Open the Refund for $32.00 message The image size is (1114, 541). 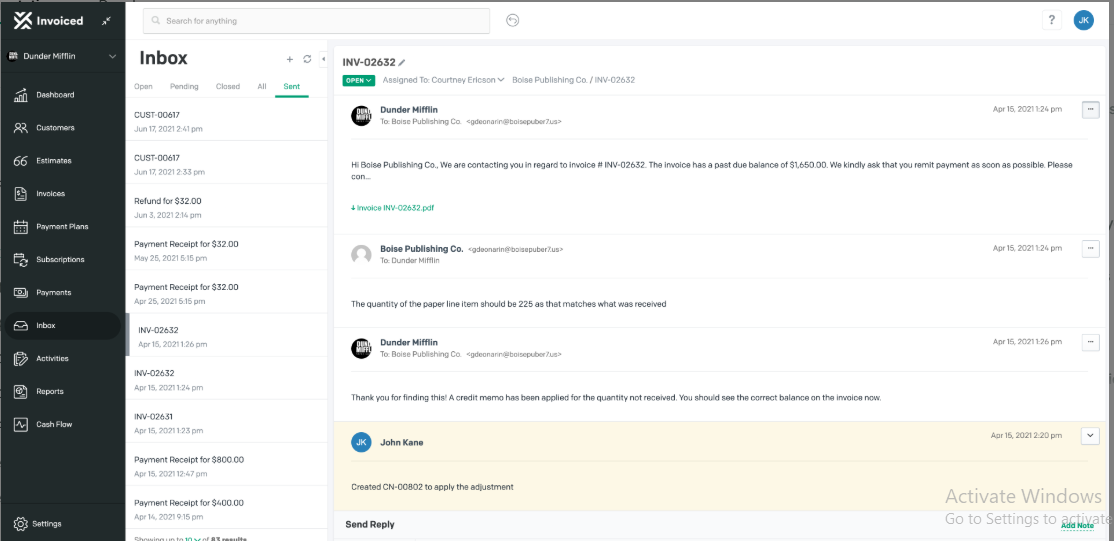click(x=227, y=206)
